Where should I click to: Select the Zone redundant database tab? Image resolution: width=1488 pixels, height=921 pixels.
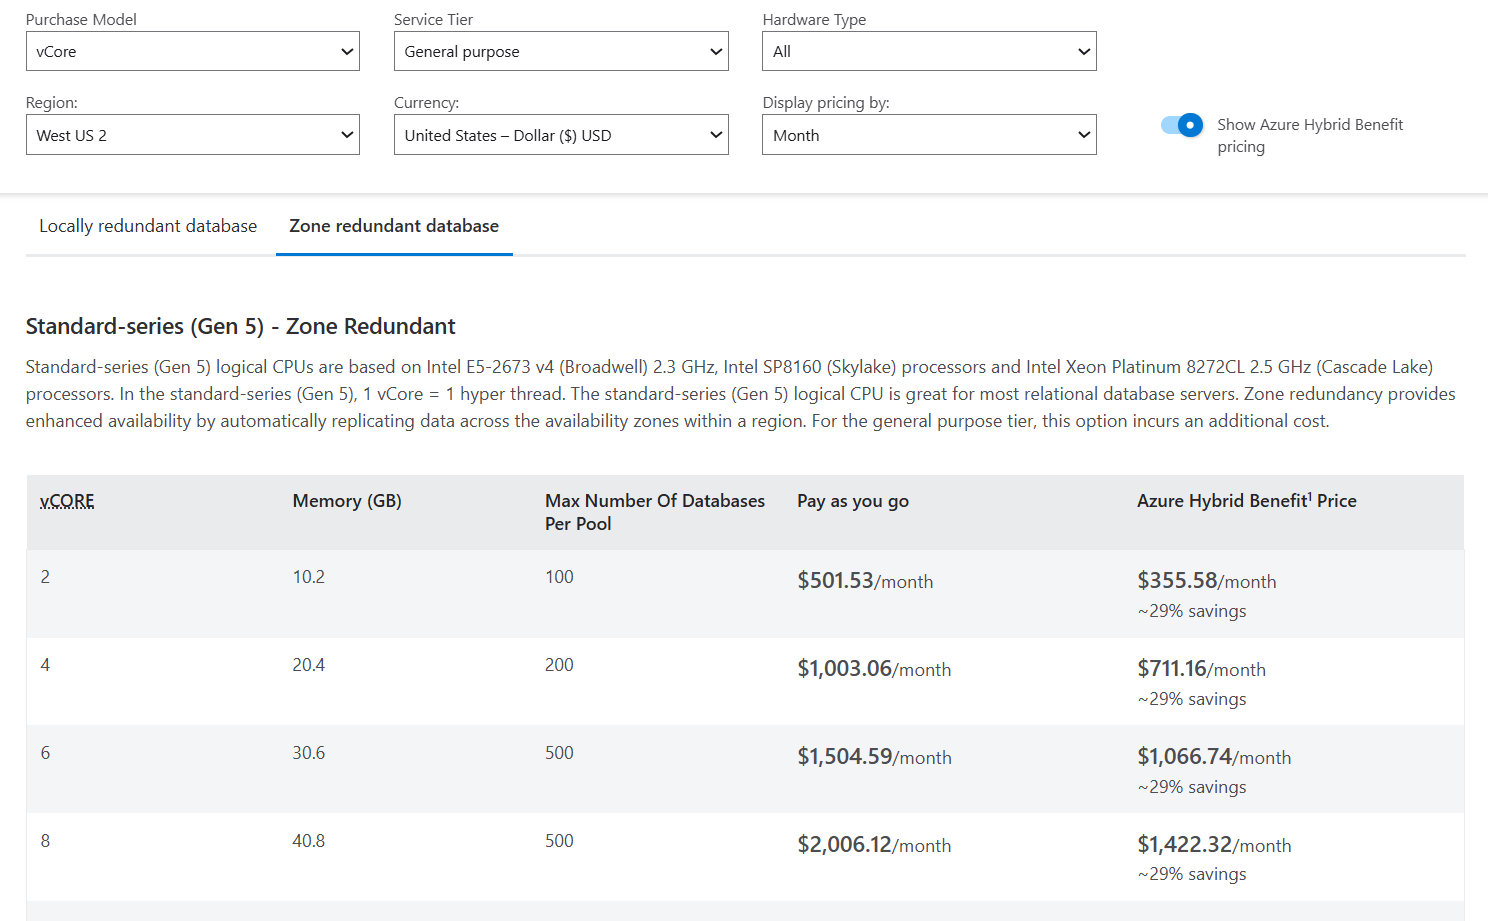(393, 226)
